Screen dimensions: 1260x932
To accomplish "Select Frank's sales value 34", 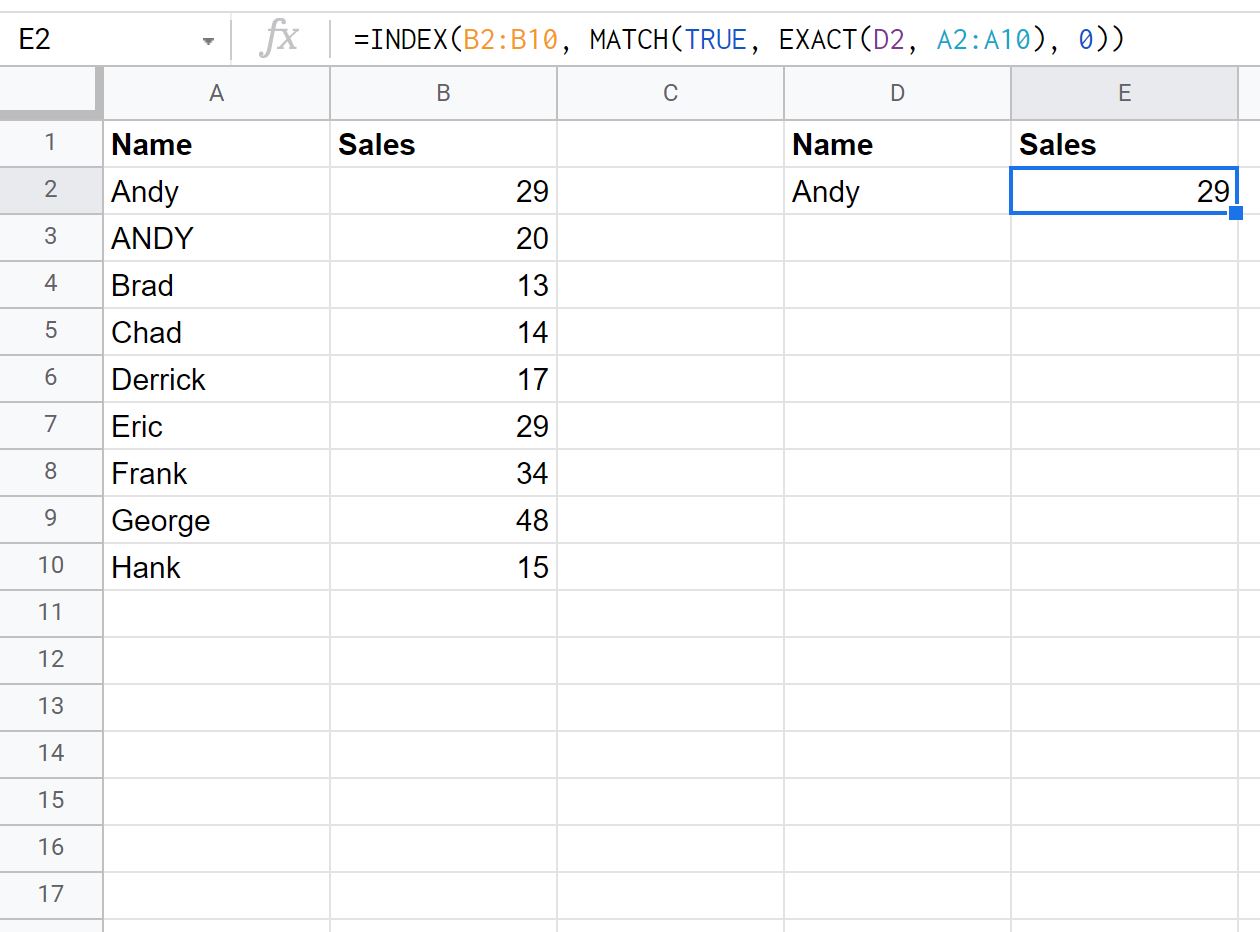I will [x=443, y=473].
